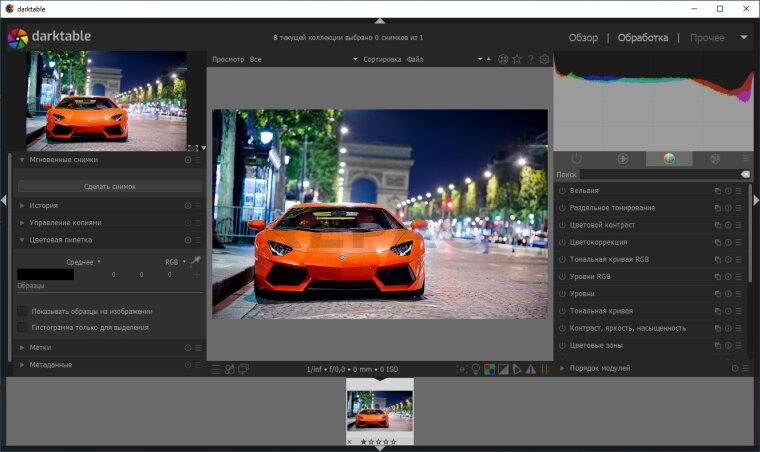Click the 'Сделать снимок' button
The image size is (760, 452).
coord(110,186)
